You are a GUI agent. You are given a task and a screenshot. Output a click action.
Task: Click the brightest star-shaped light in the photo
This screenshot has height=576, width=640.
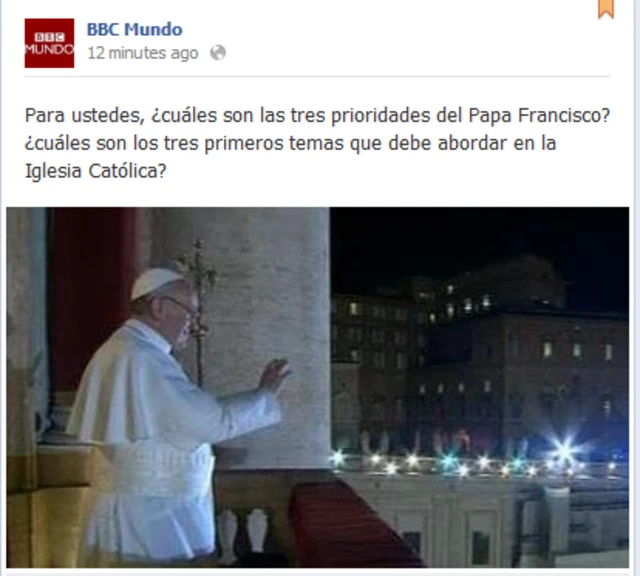pyautogui.click(x=565, y=452)
